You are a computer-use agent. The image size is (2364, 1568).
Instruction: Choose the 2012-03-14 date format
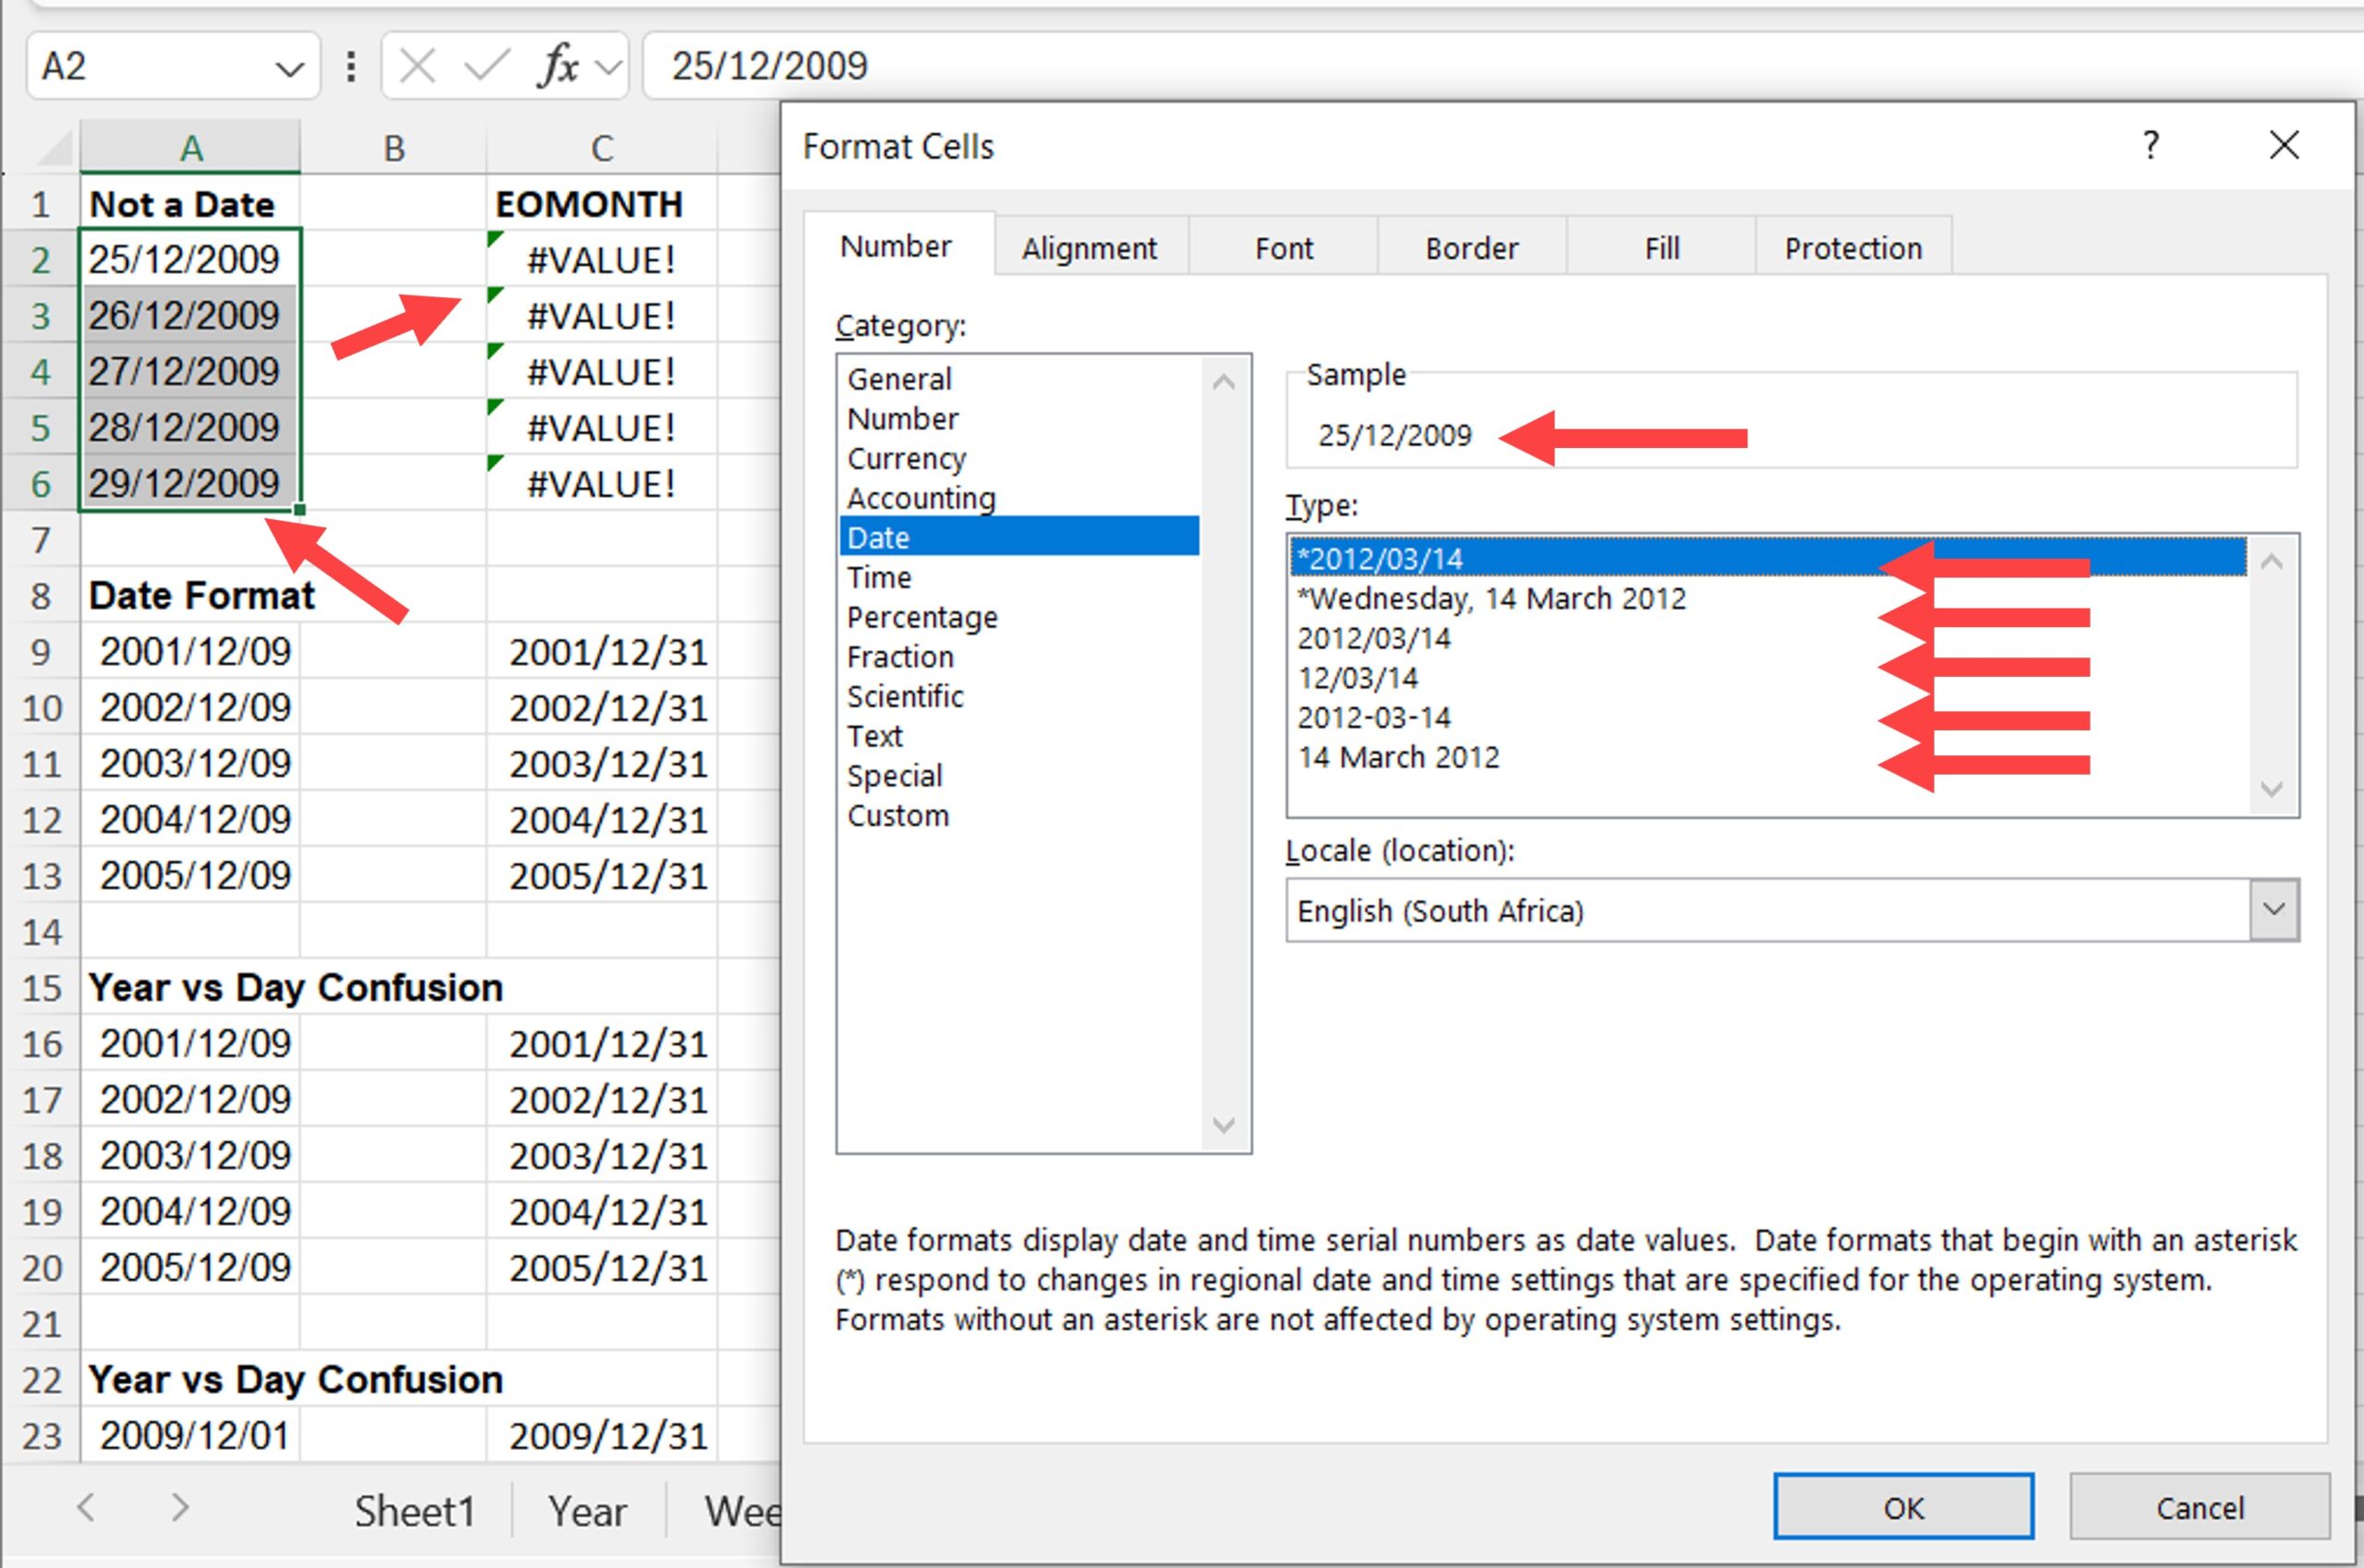click(x=1375, y=717)
